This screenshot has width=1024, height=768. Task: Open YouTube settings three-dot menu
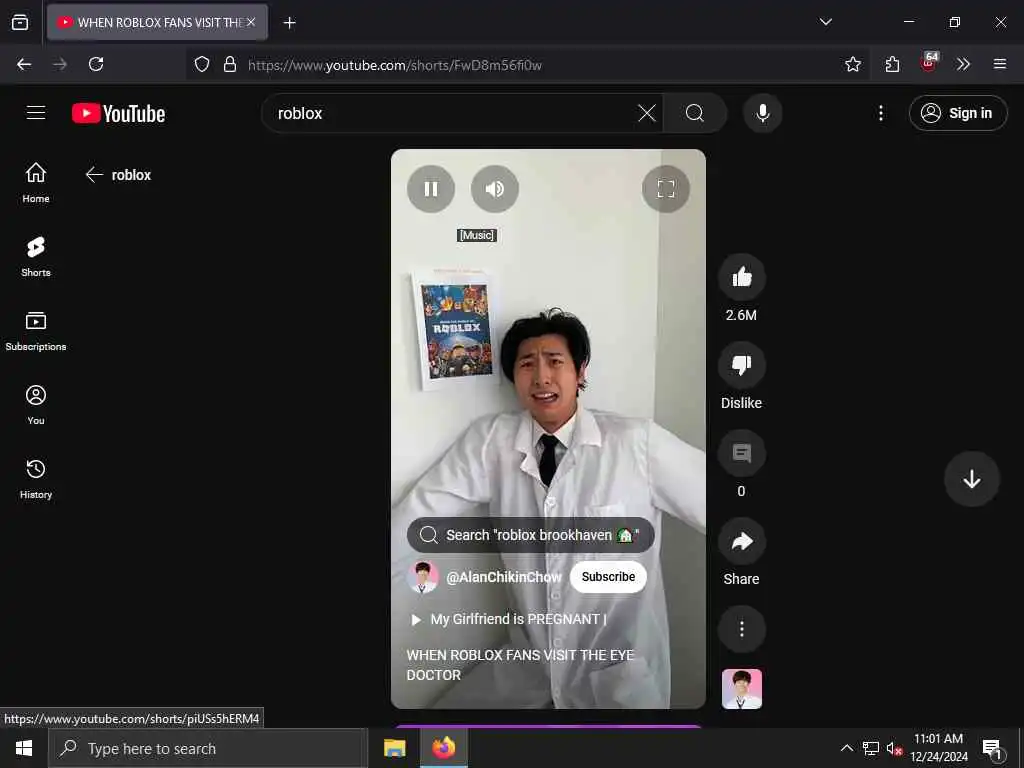coord(880,113)
